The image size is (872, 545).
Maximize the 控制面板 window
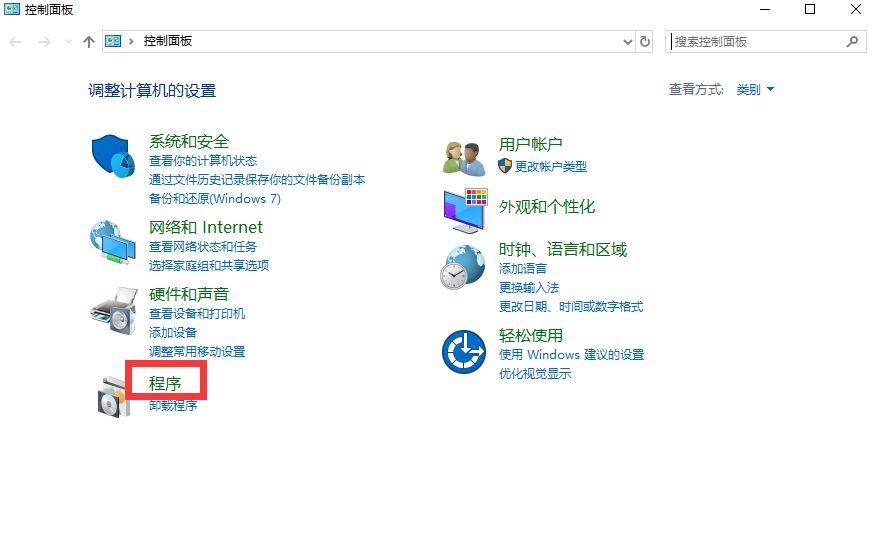[x=810, y=9]
